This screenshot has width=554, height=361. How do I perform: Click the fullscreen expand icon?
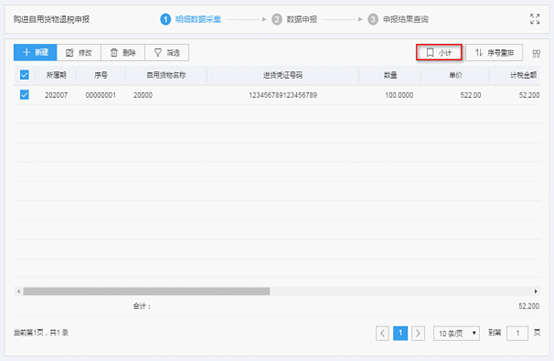[535, 19]
